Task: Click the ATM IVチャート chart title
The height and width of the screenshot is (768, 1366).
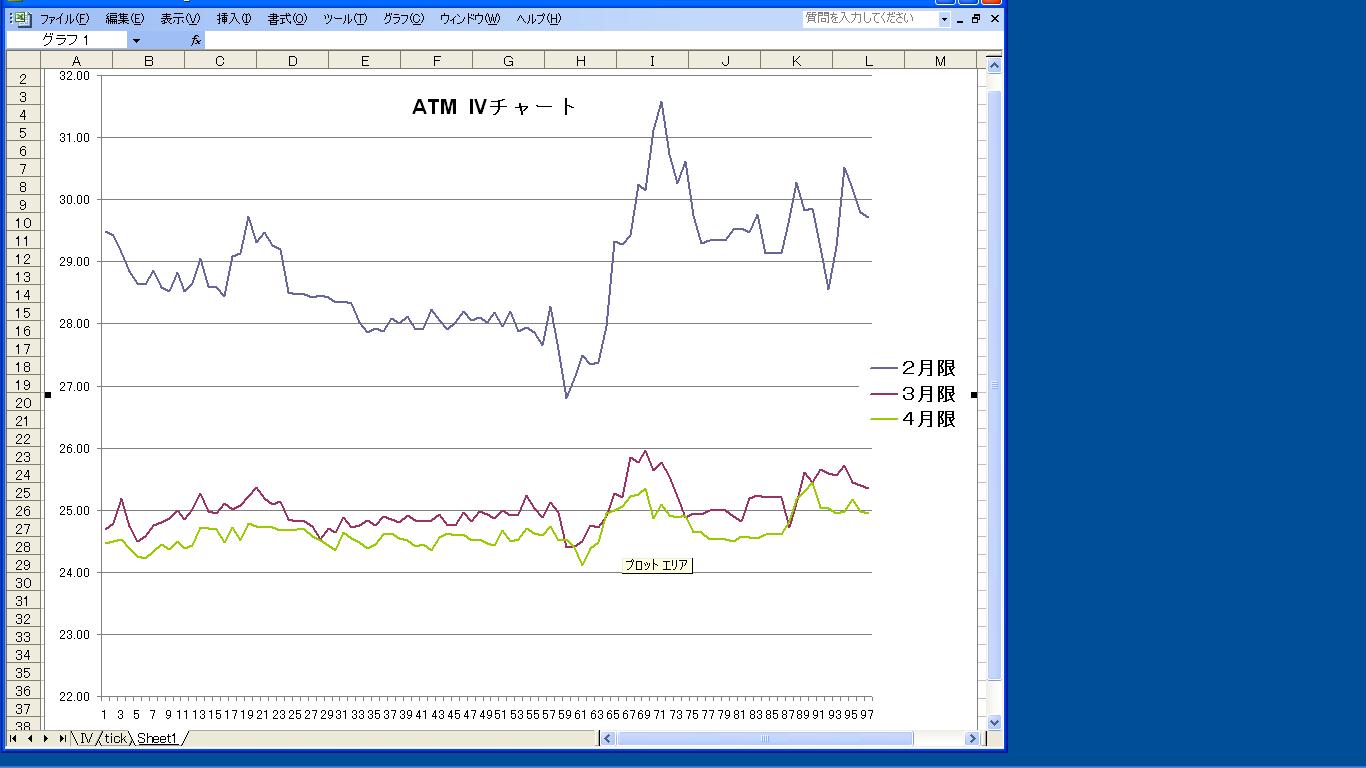Action: (x=495, y=106)
